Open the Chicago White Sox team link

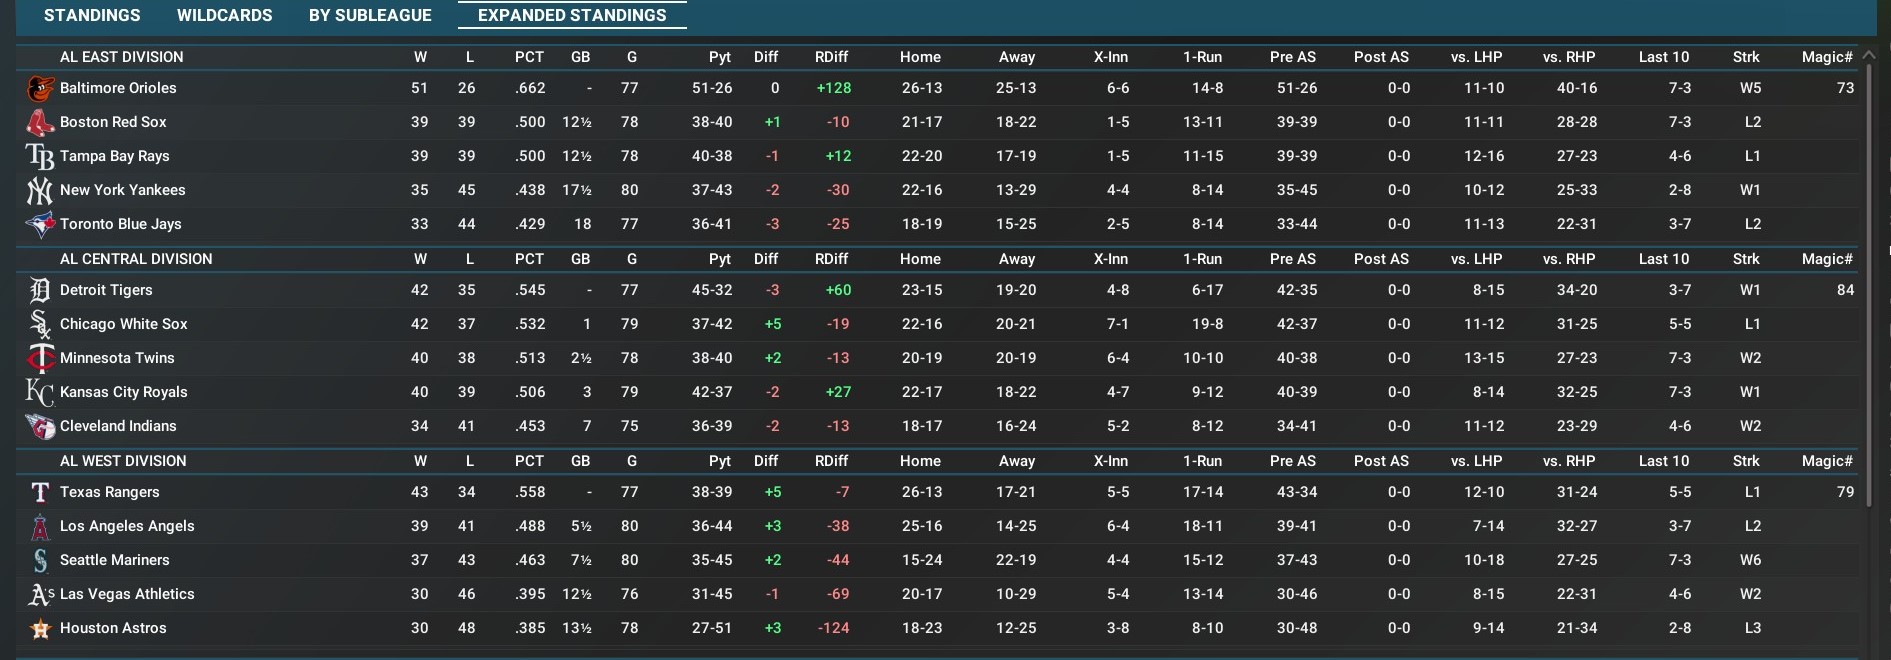click(123, 324)
